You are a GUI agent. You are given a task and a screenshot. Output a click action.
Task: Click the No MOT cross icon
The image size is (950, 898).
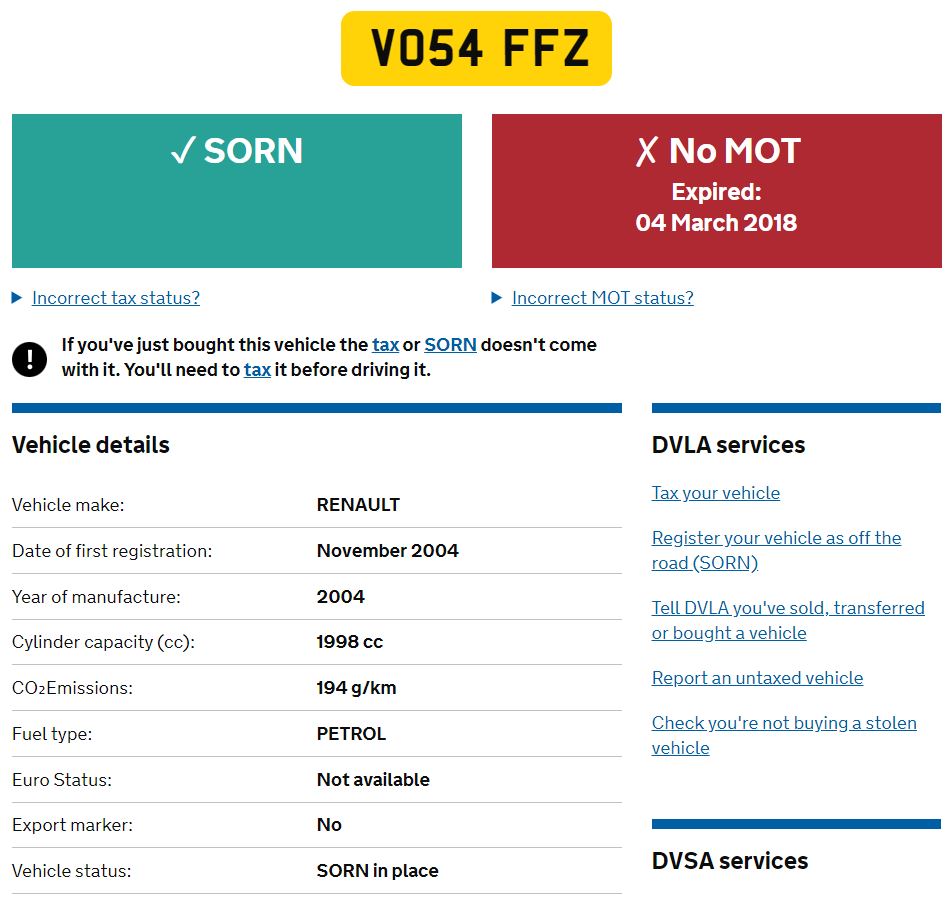(647, 151)
